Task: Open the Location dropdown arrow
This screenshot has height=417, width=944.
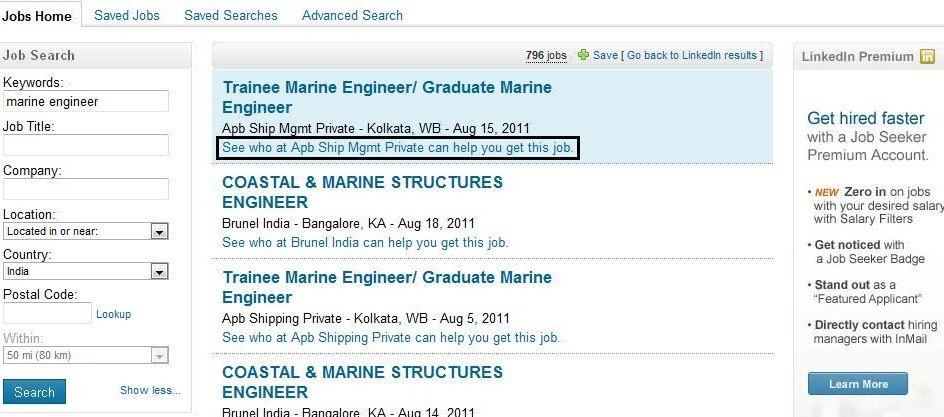Action: pyautogui.click(x=158, y=232)
